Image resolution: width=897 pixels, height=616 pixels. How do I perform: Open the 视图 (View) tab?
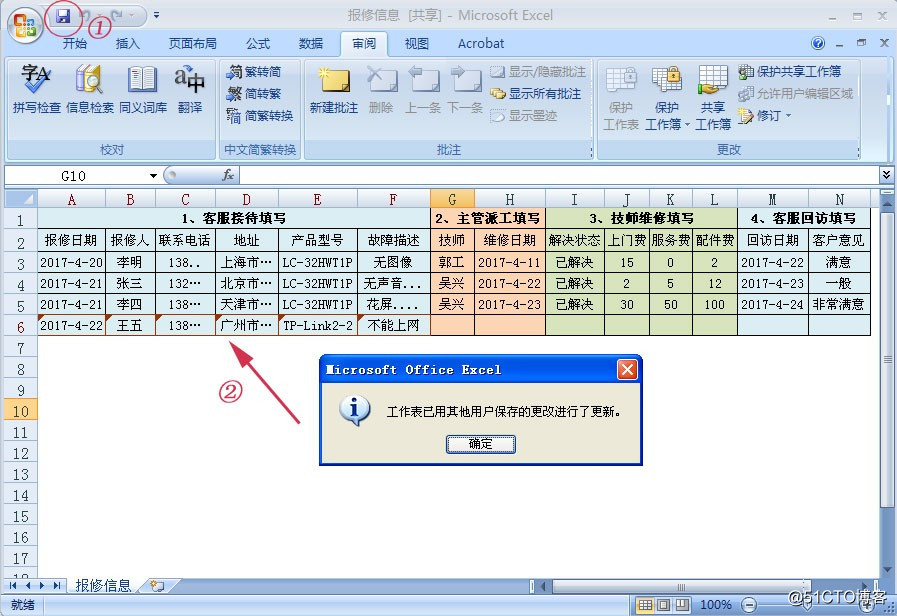pos(416,43)
